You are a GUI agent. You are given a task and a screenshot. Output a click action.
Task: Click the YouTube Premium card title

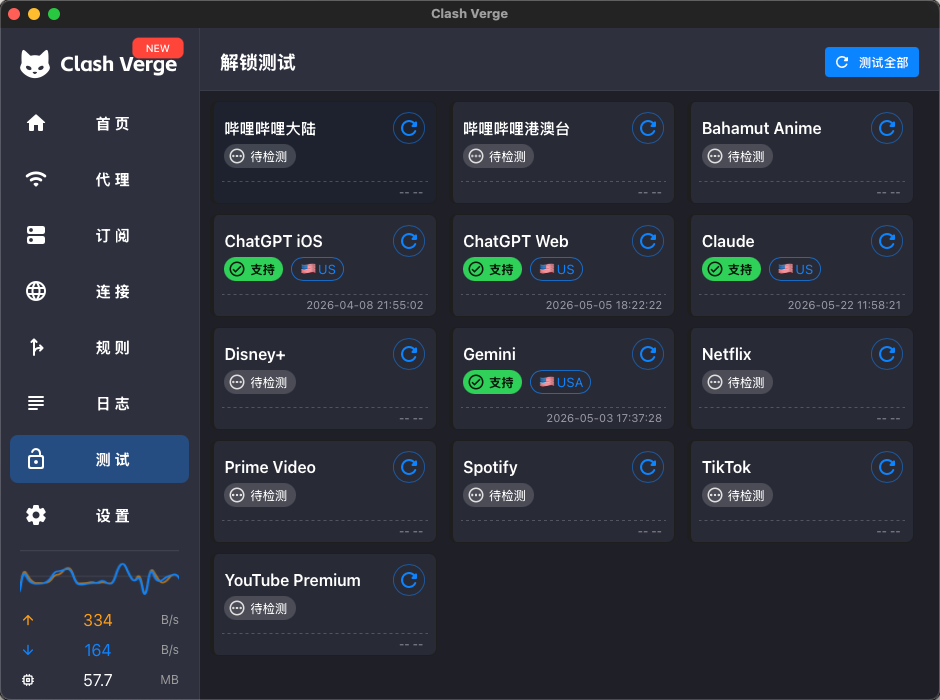[x=293, y=580]
